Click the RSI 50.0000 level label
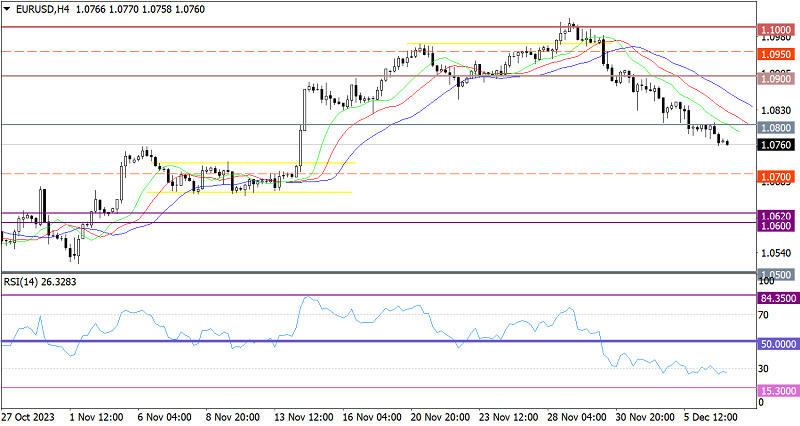This screenshot has height=426, width=800. point(778,344)
